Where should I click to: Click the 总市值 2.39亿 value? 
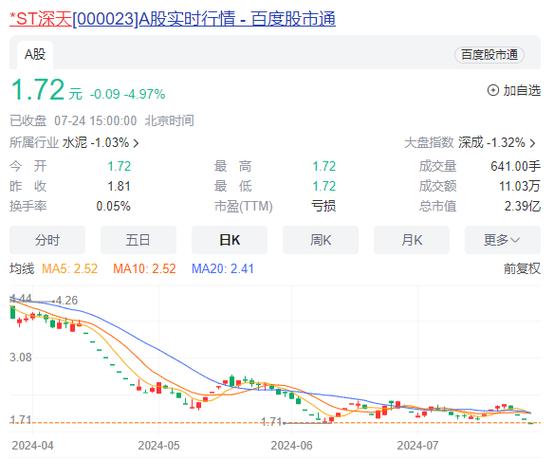pyautogui.click(x=523, y=206)
